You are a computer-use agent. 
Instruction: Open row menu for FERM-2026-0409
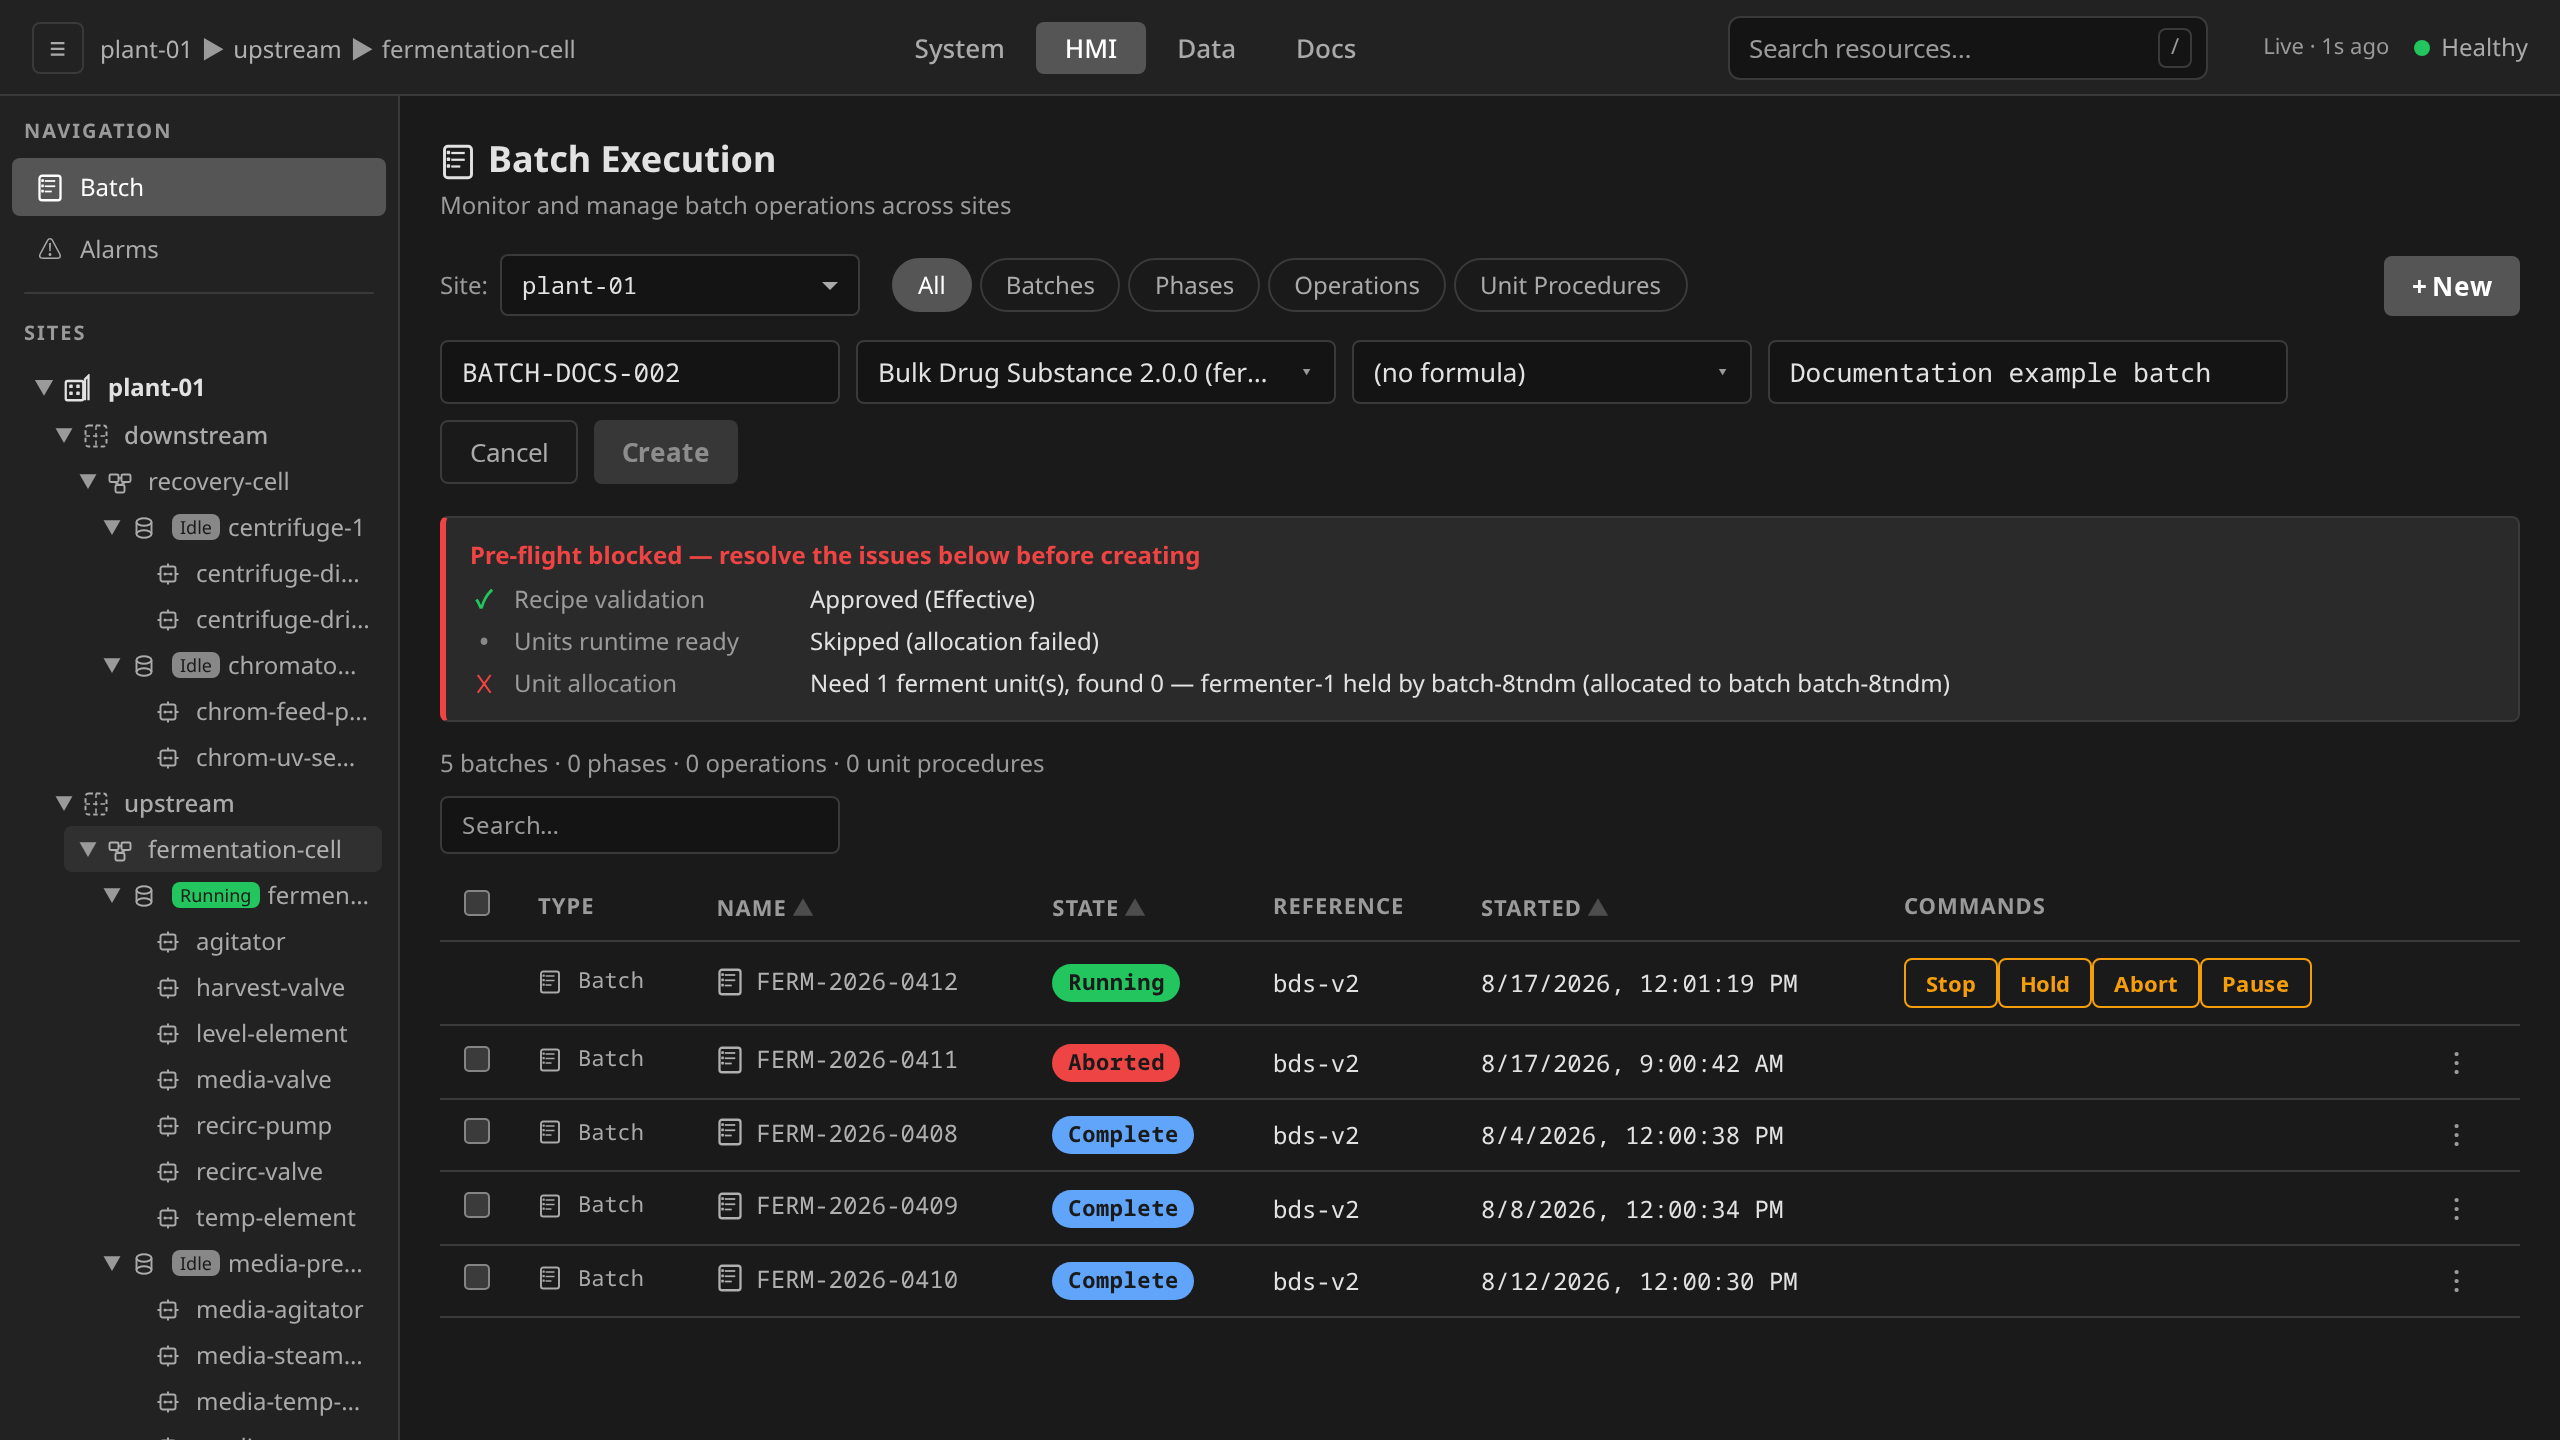[x=2456, y=1209]
